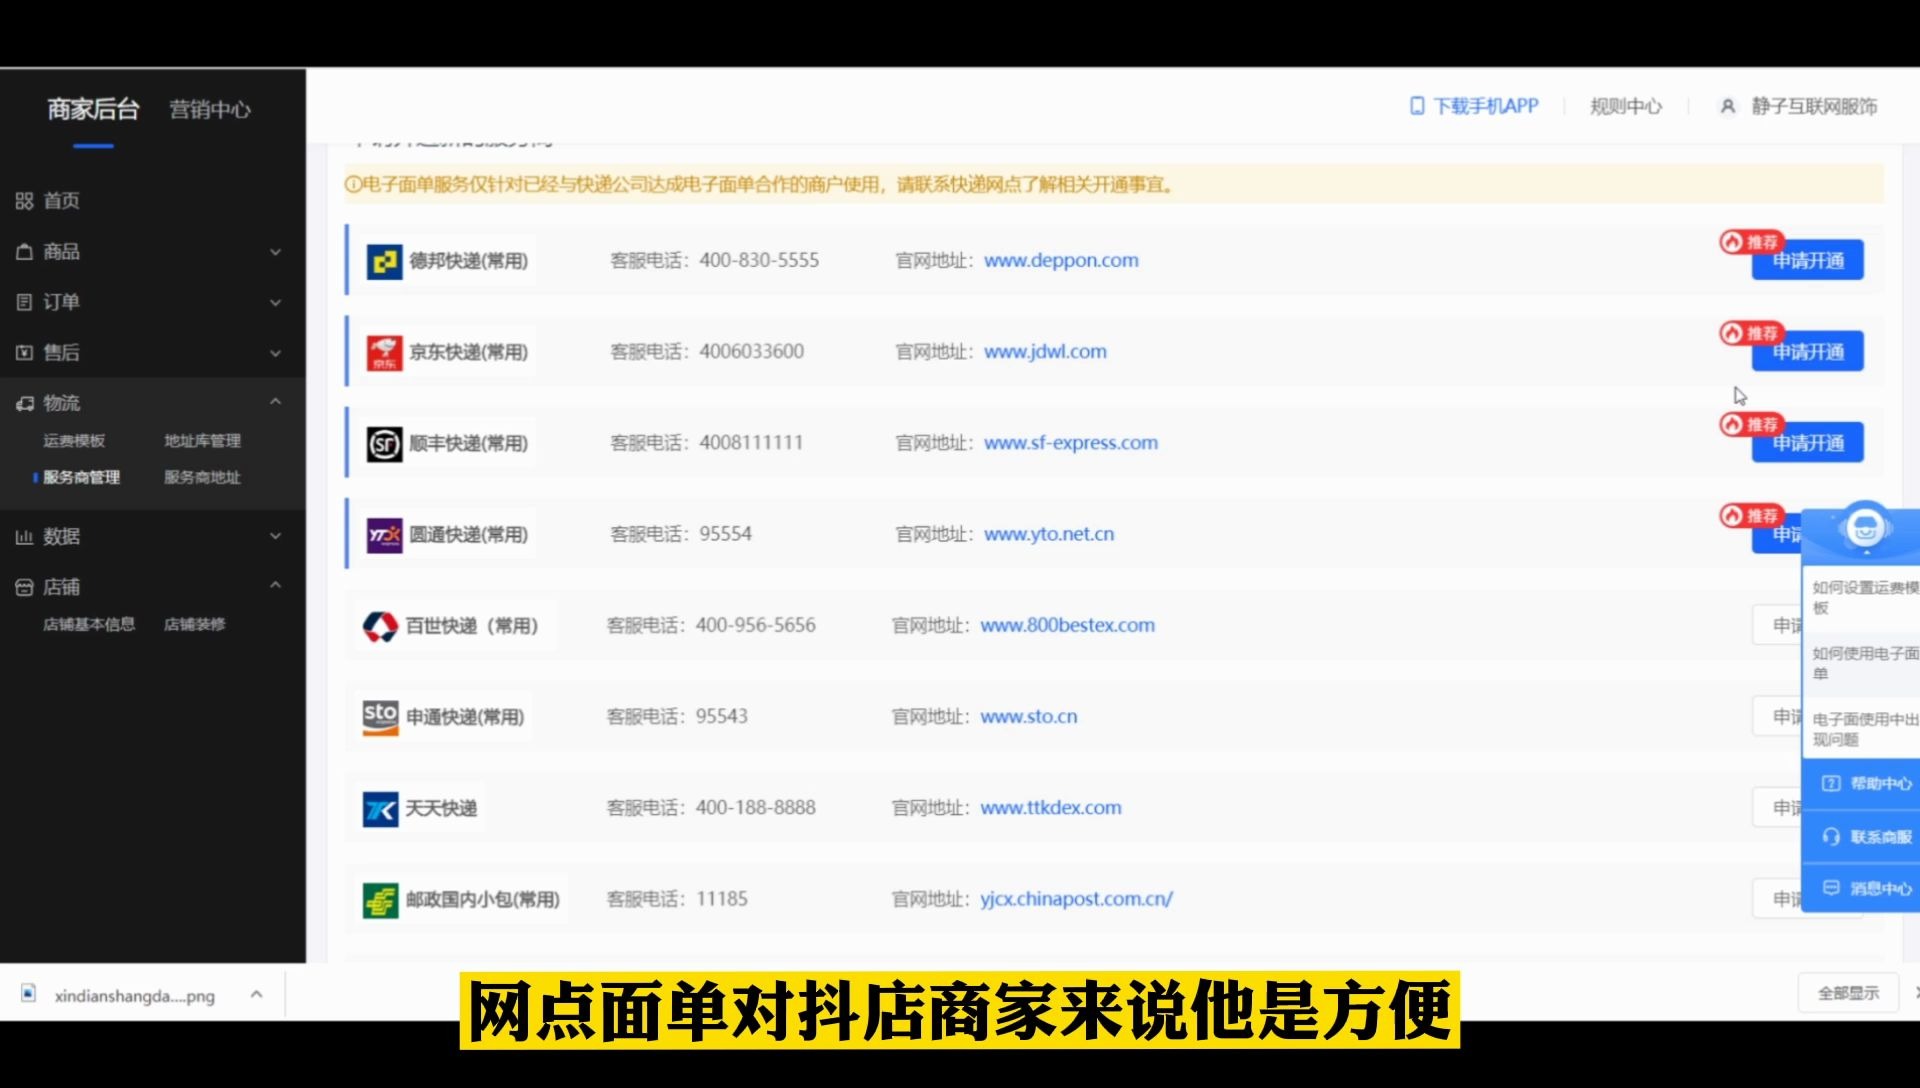Open 地址库管理 submenu item
The height and width of the screenshot is (1088, 1920).
[x=202, y=441]
